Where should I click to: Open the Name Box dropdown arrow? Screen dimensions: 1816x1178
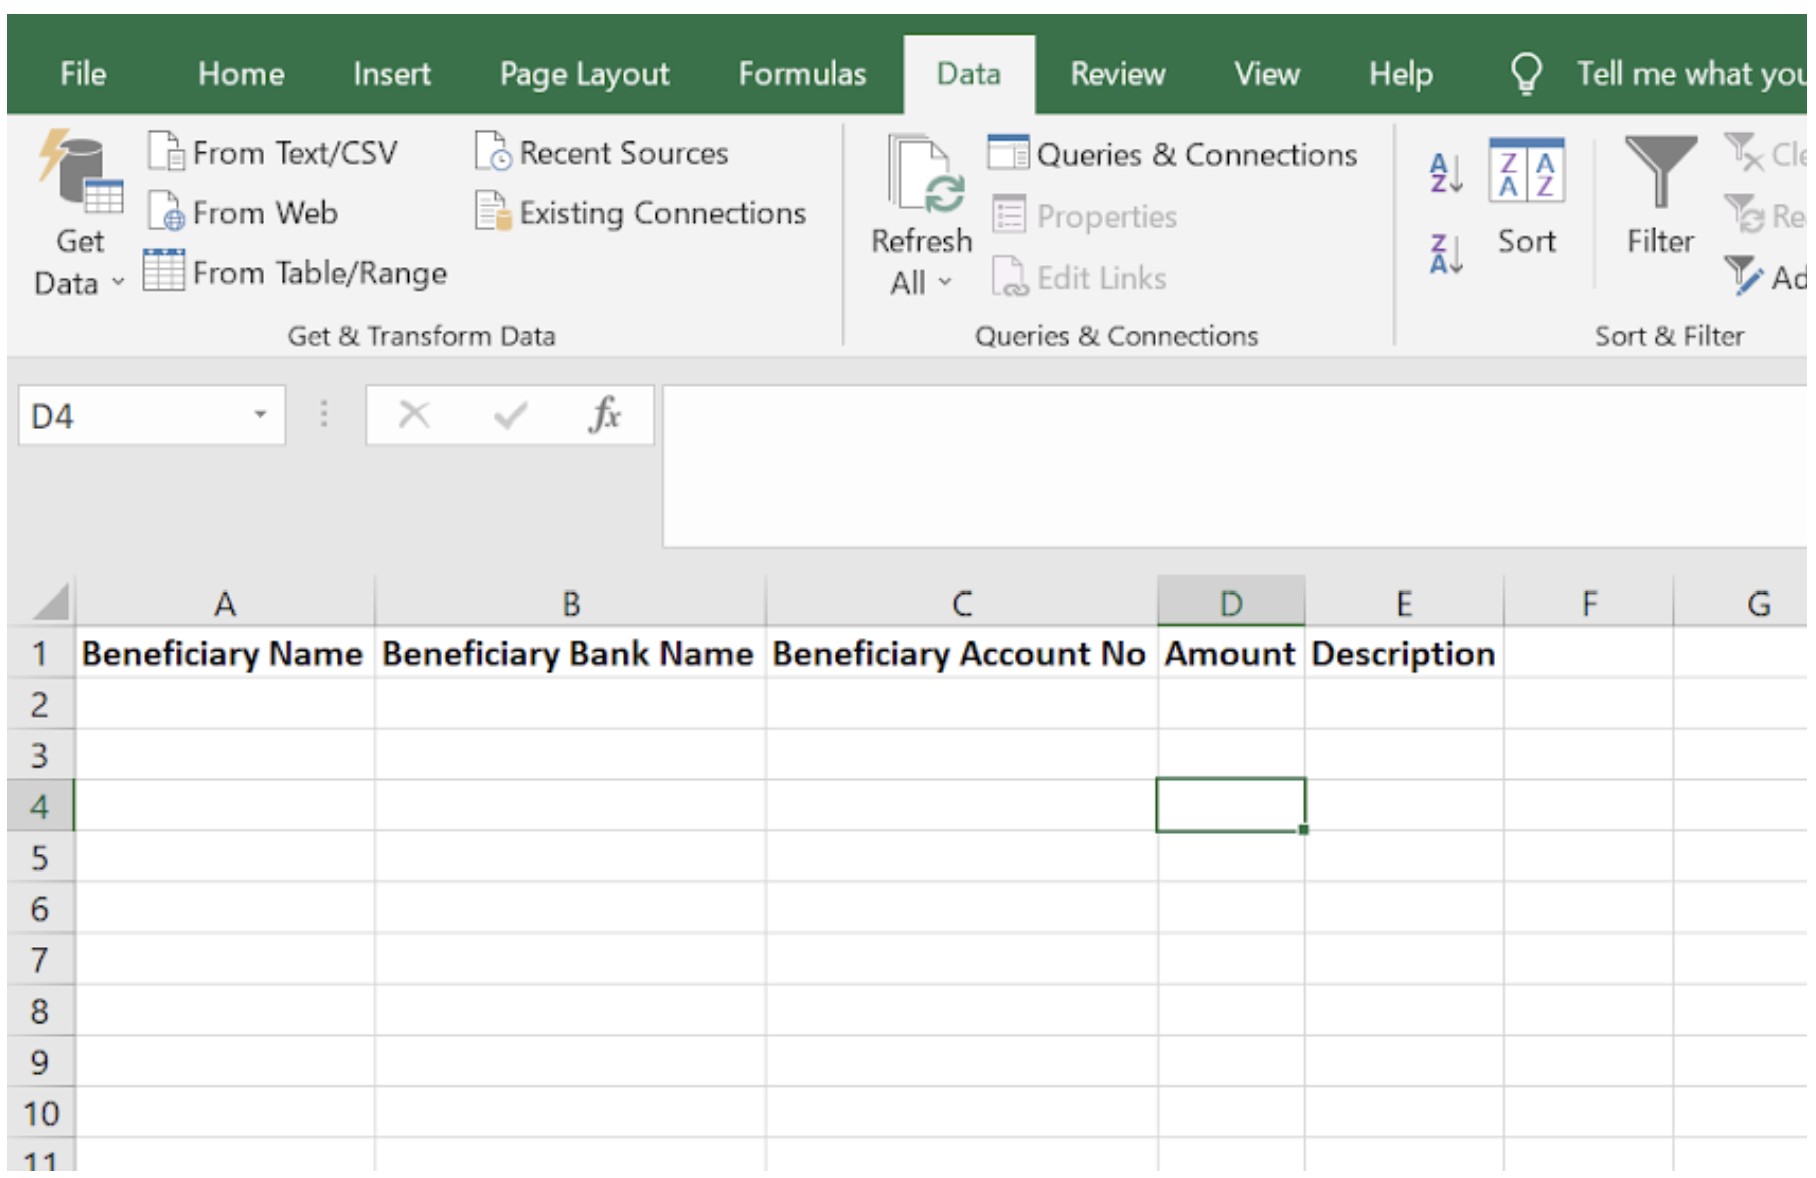click(x=260, y=415)
